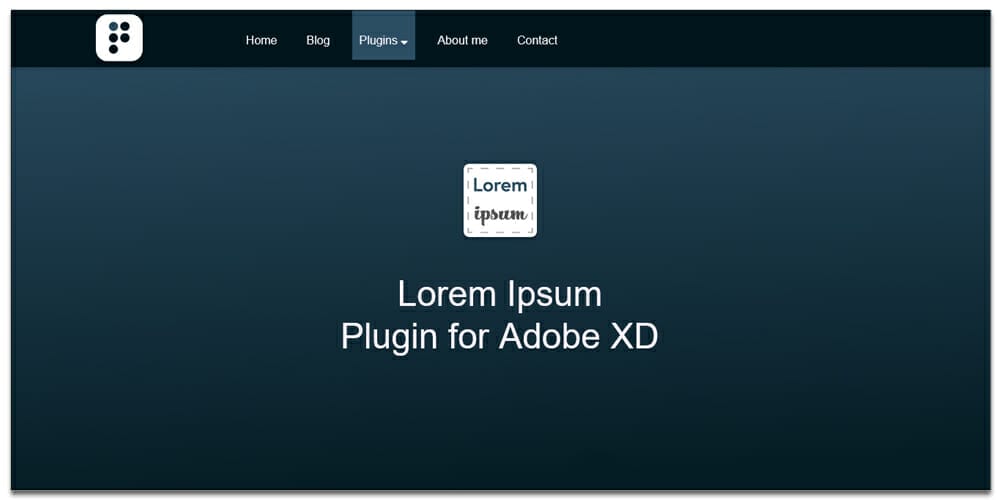Click the 'Plugin for Adobe XD' heading line

[499, 337]
